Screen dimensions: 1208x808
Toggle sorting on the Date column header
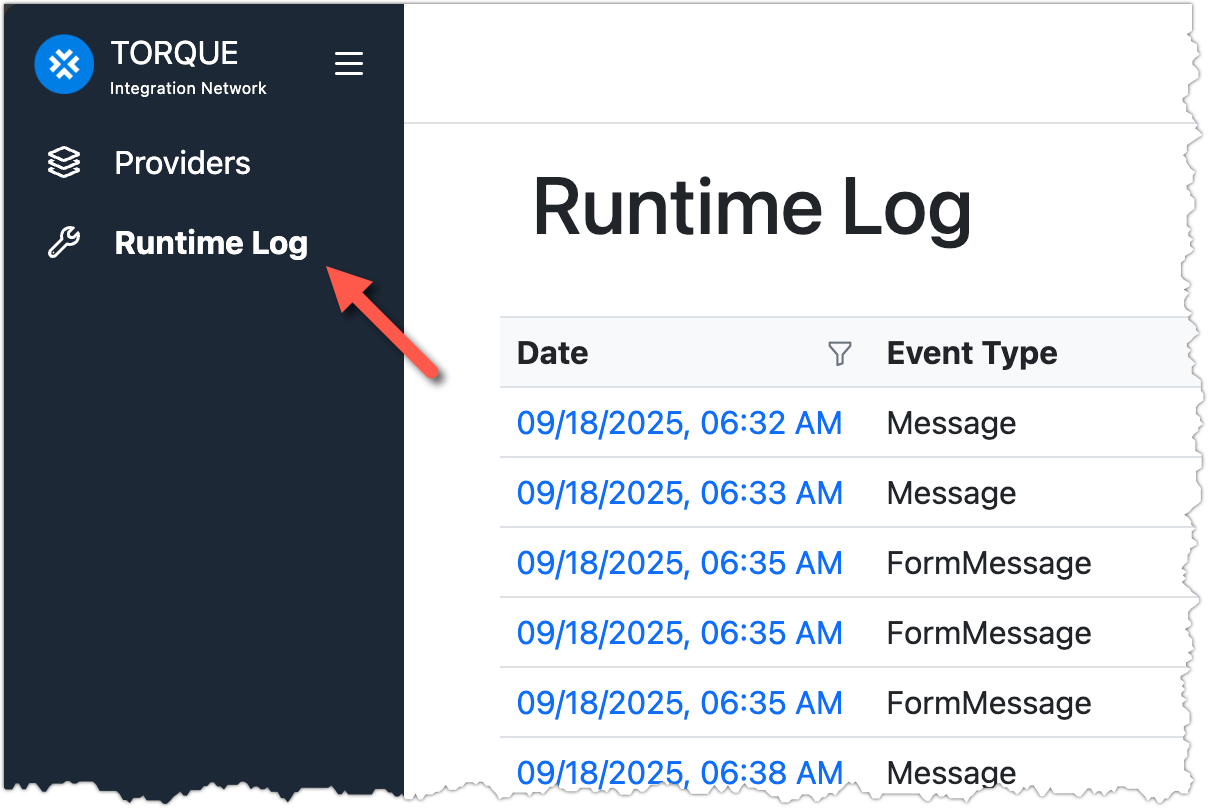click(552, 353)
